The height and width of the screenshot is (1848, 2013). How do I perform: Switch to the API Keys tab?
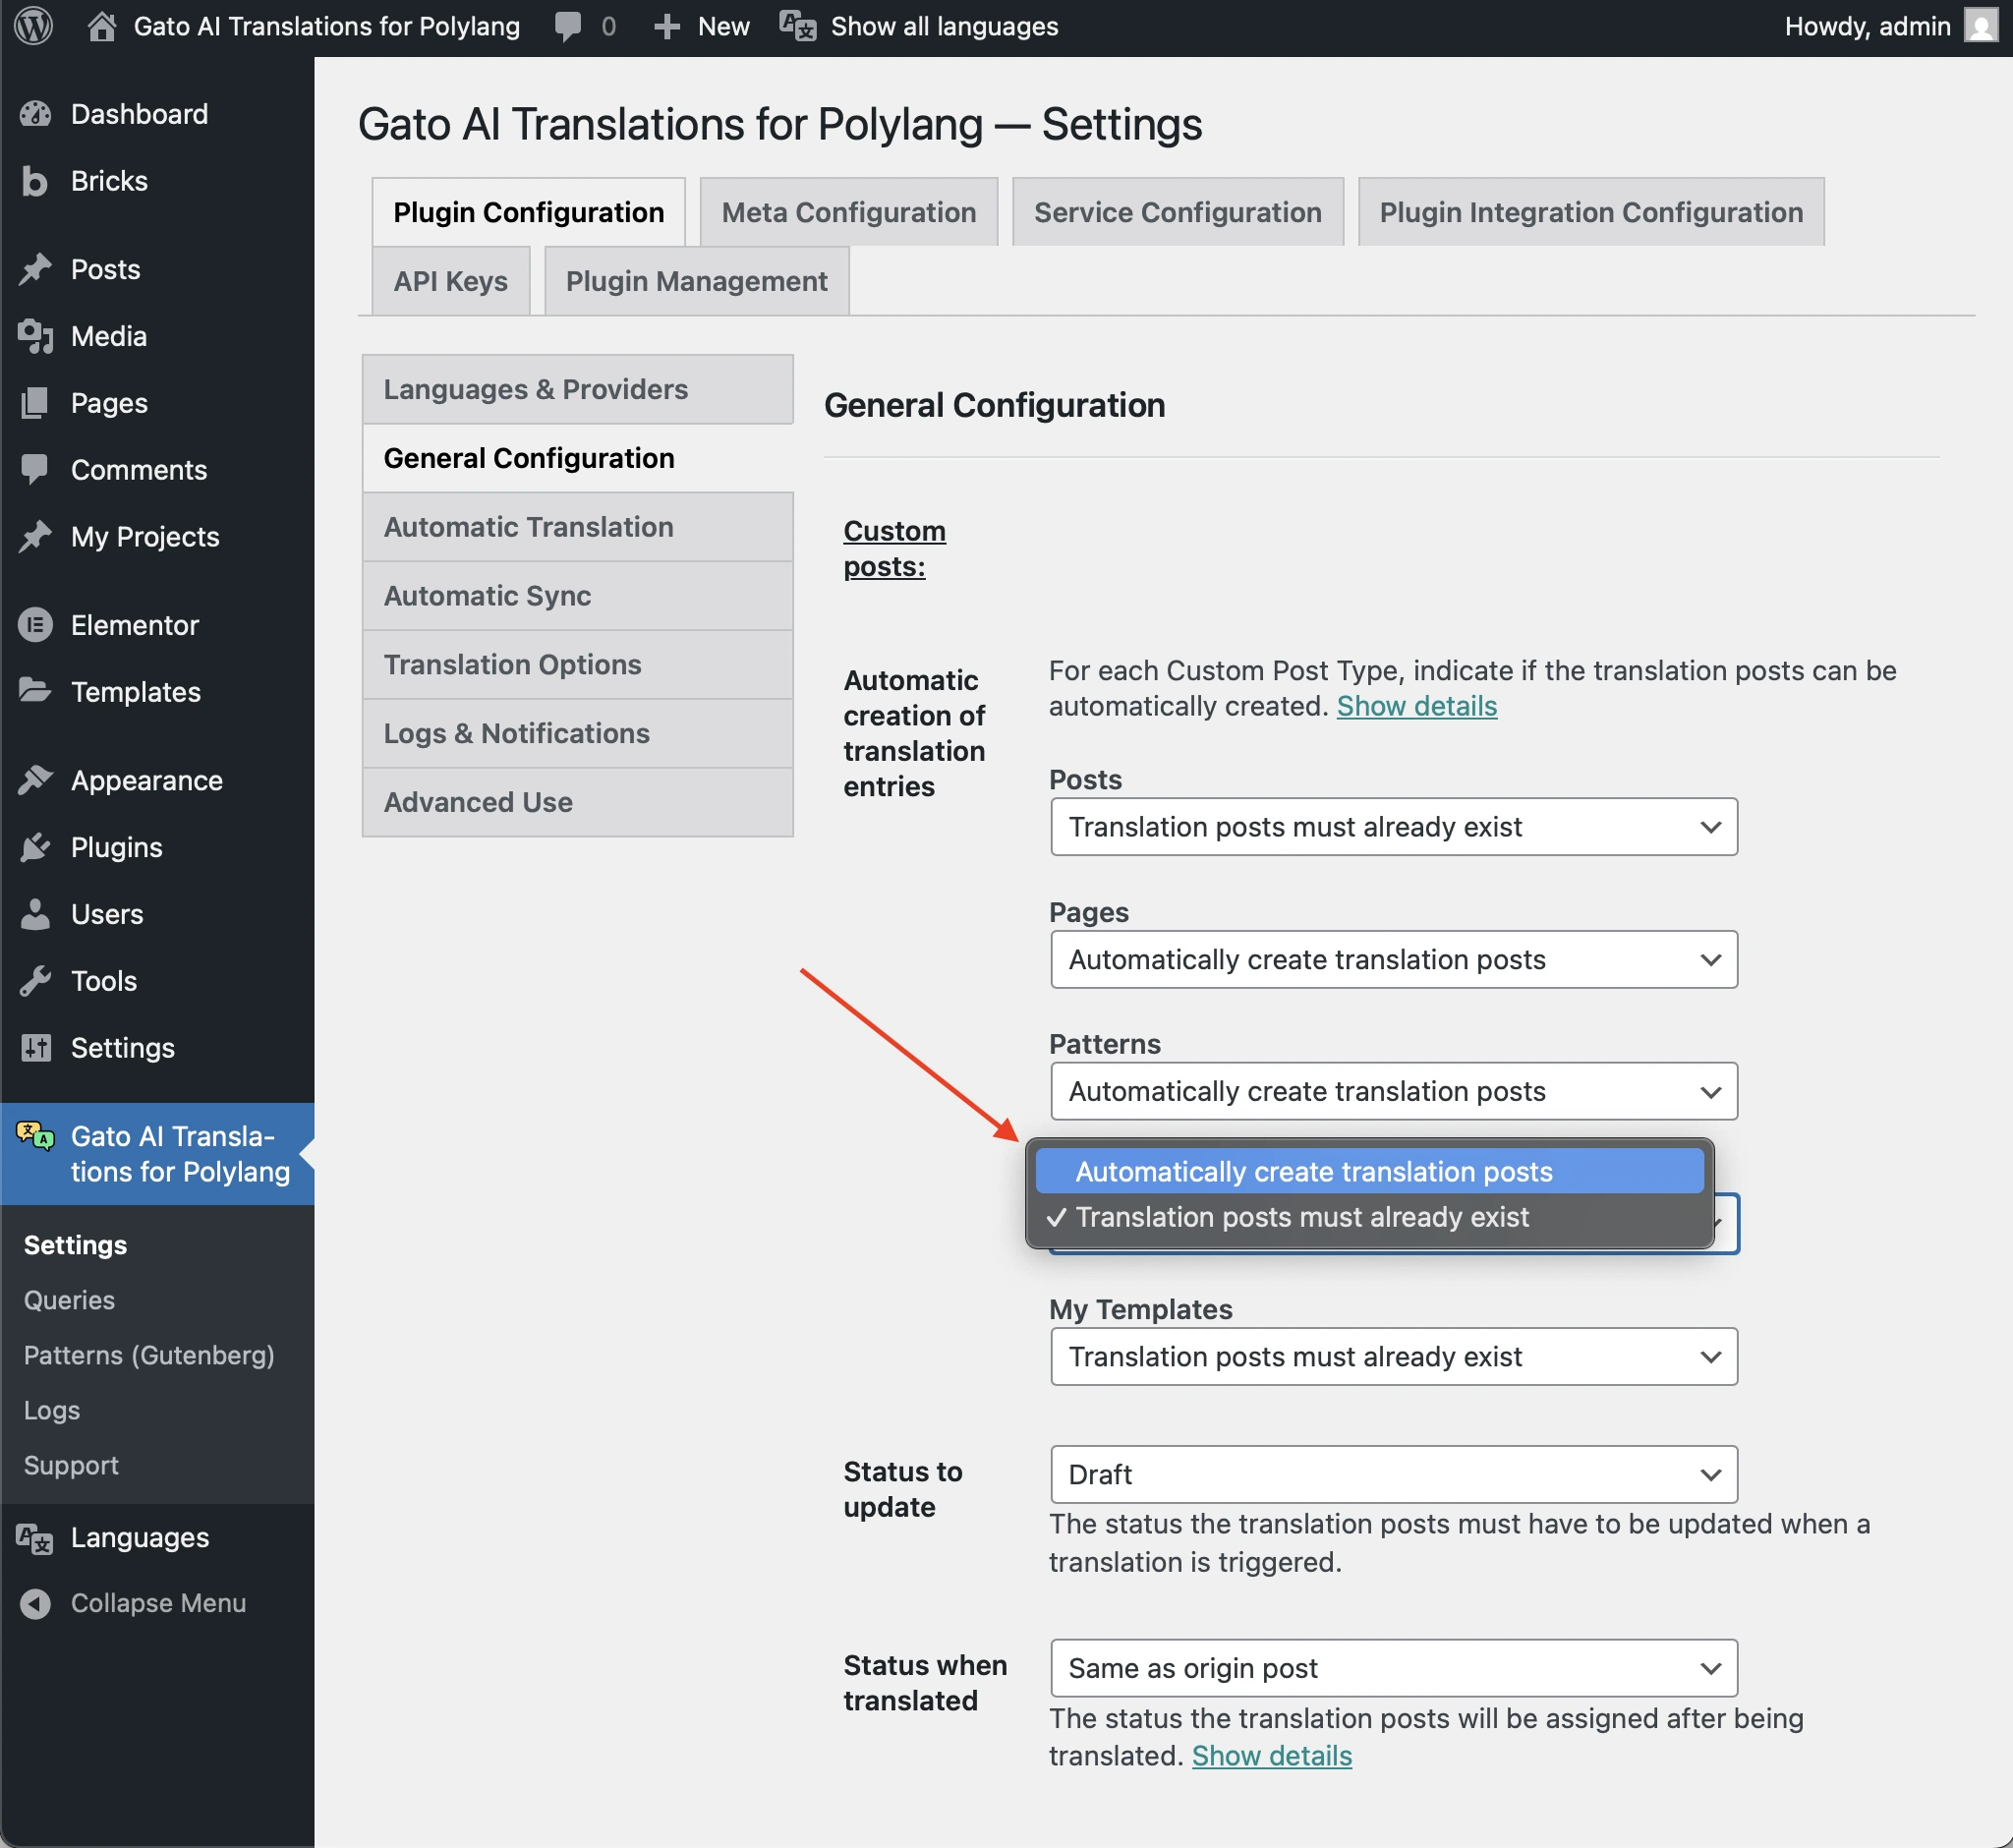point(450,281)
